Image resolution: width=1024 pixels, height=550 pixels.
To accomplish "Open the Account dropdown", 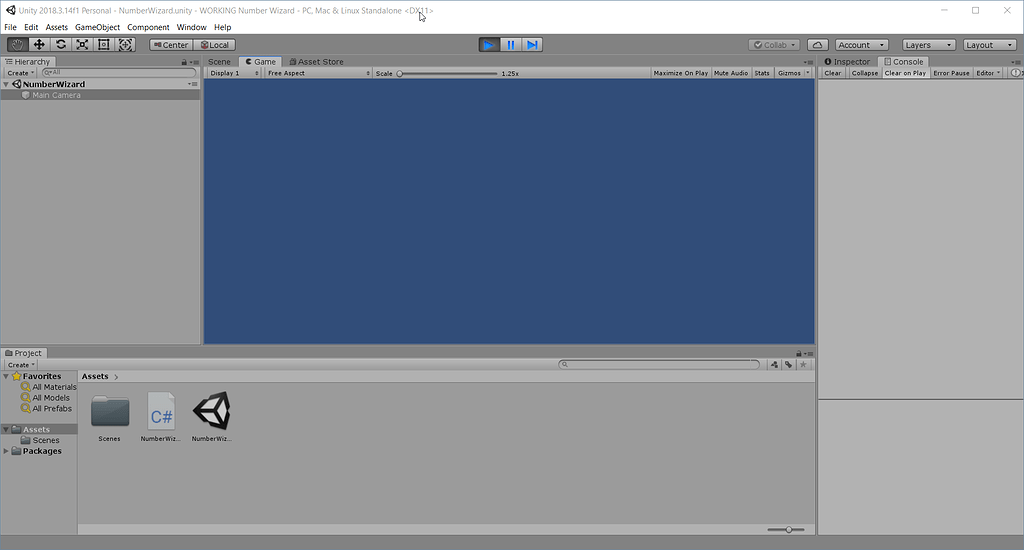I will coord(861,45).
